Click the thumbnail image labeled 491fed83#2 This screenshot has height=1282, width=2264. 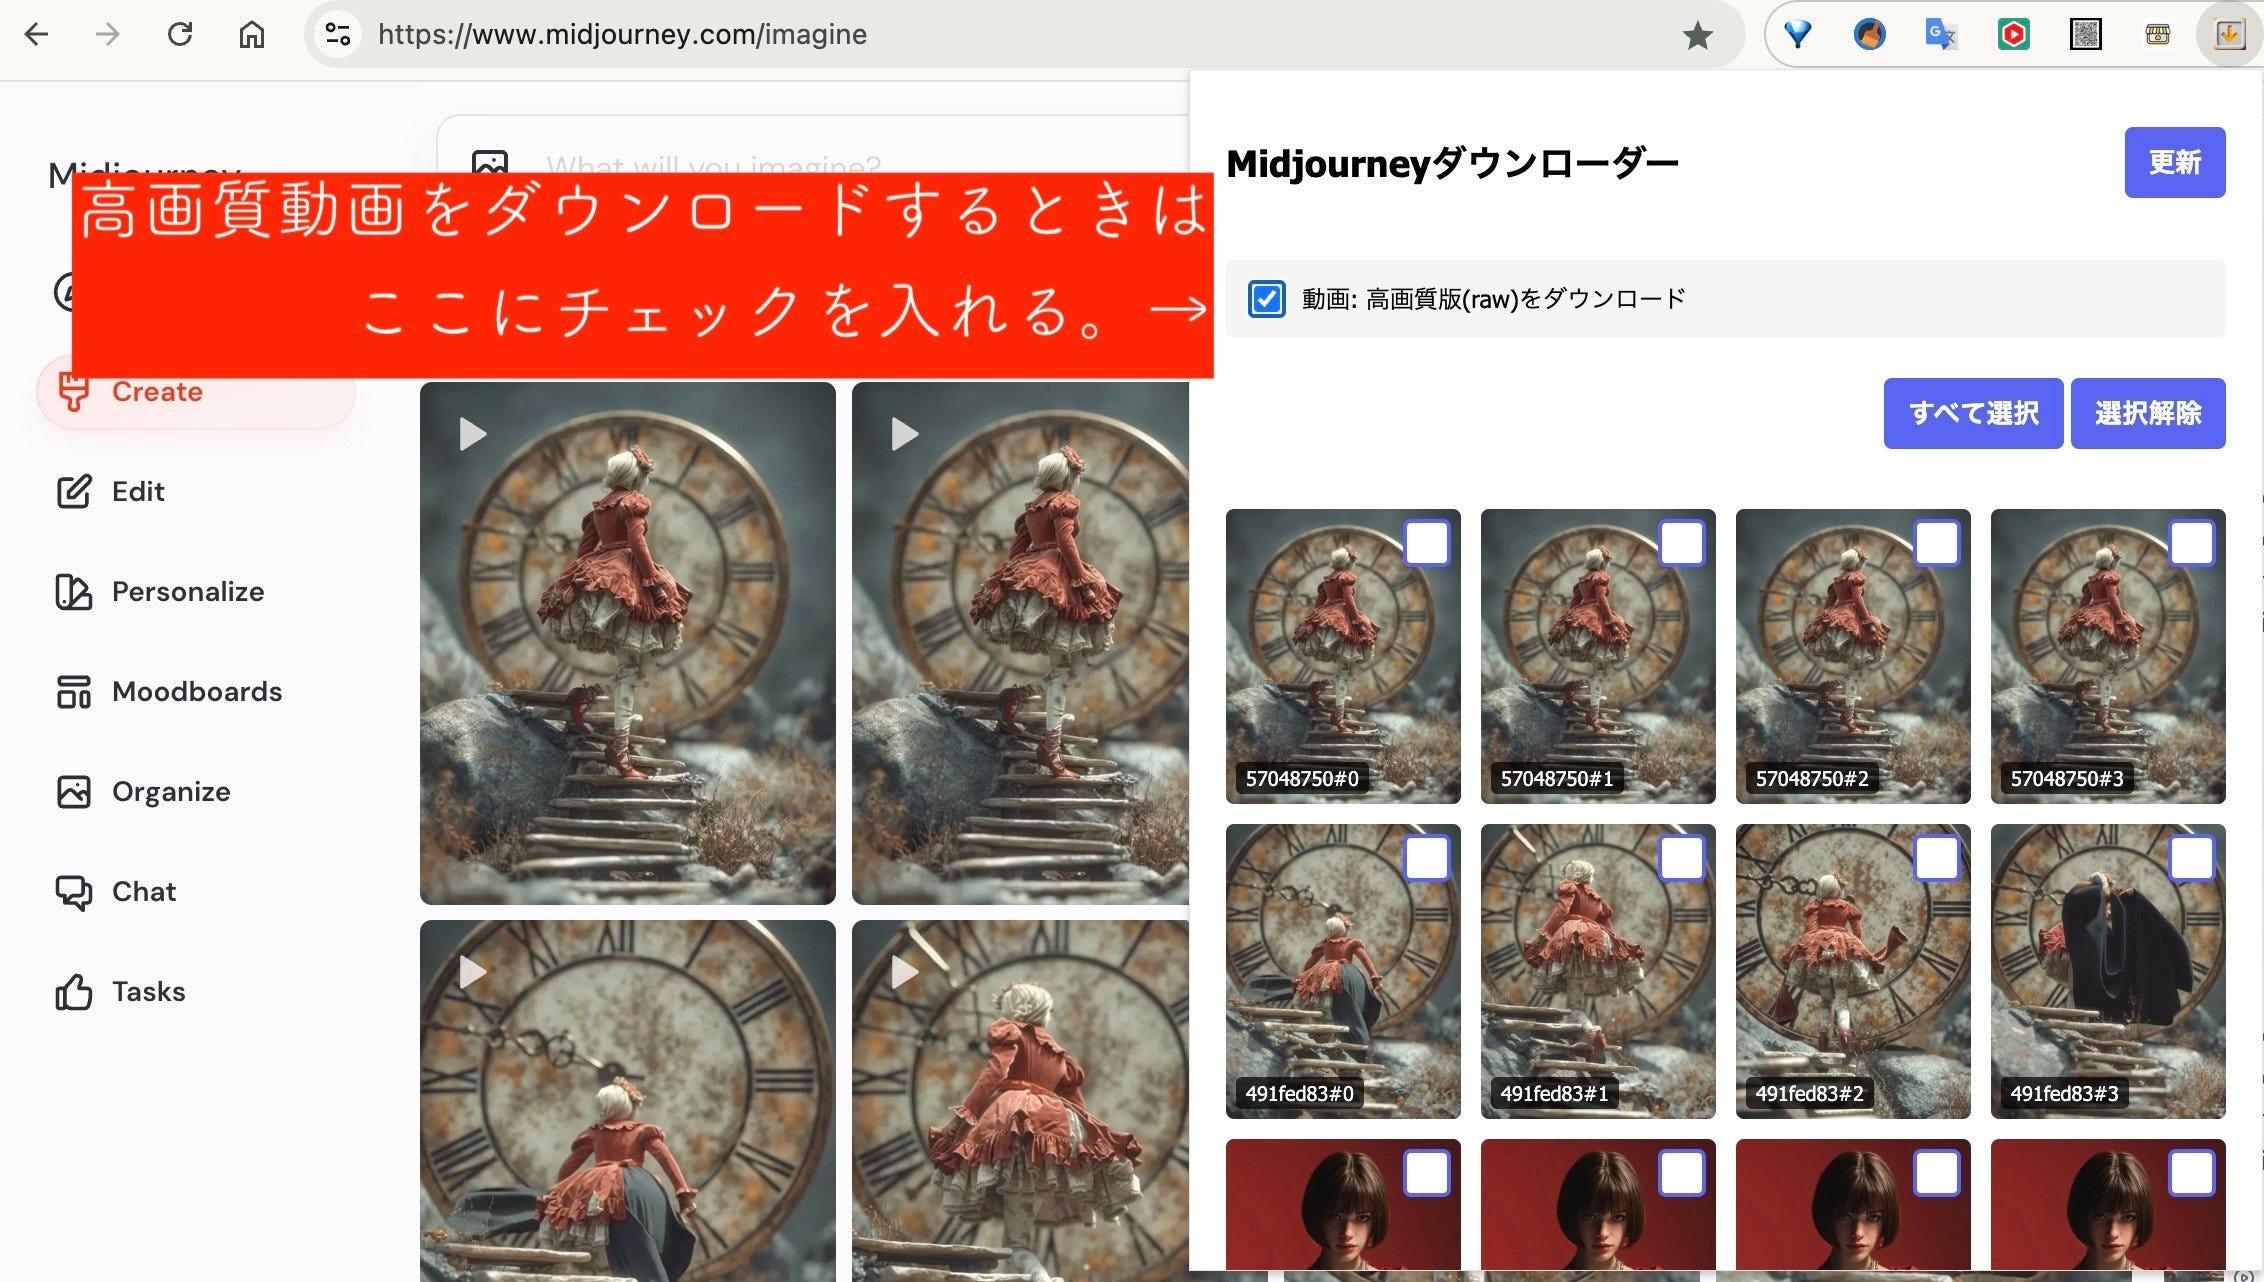tap(1853, 971)
